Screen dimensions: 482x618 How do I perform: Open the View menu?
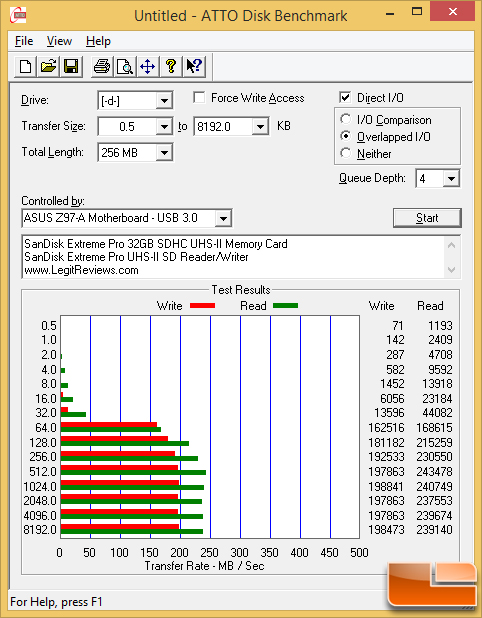coord(59,41)
